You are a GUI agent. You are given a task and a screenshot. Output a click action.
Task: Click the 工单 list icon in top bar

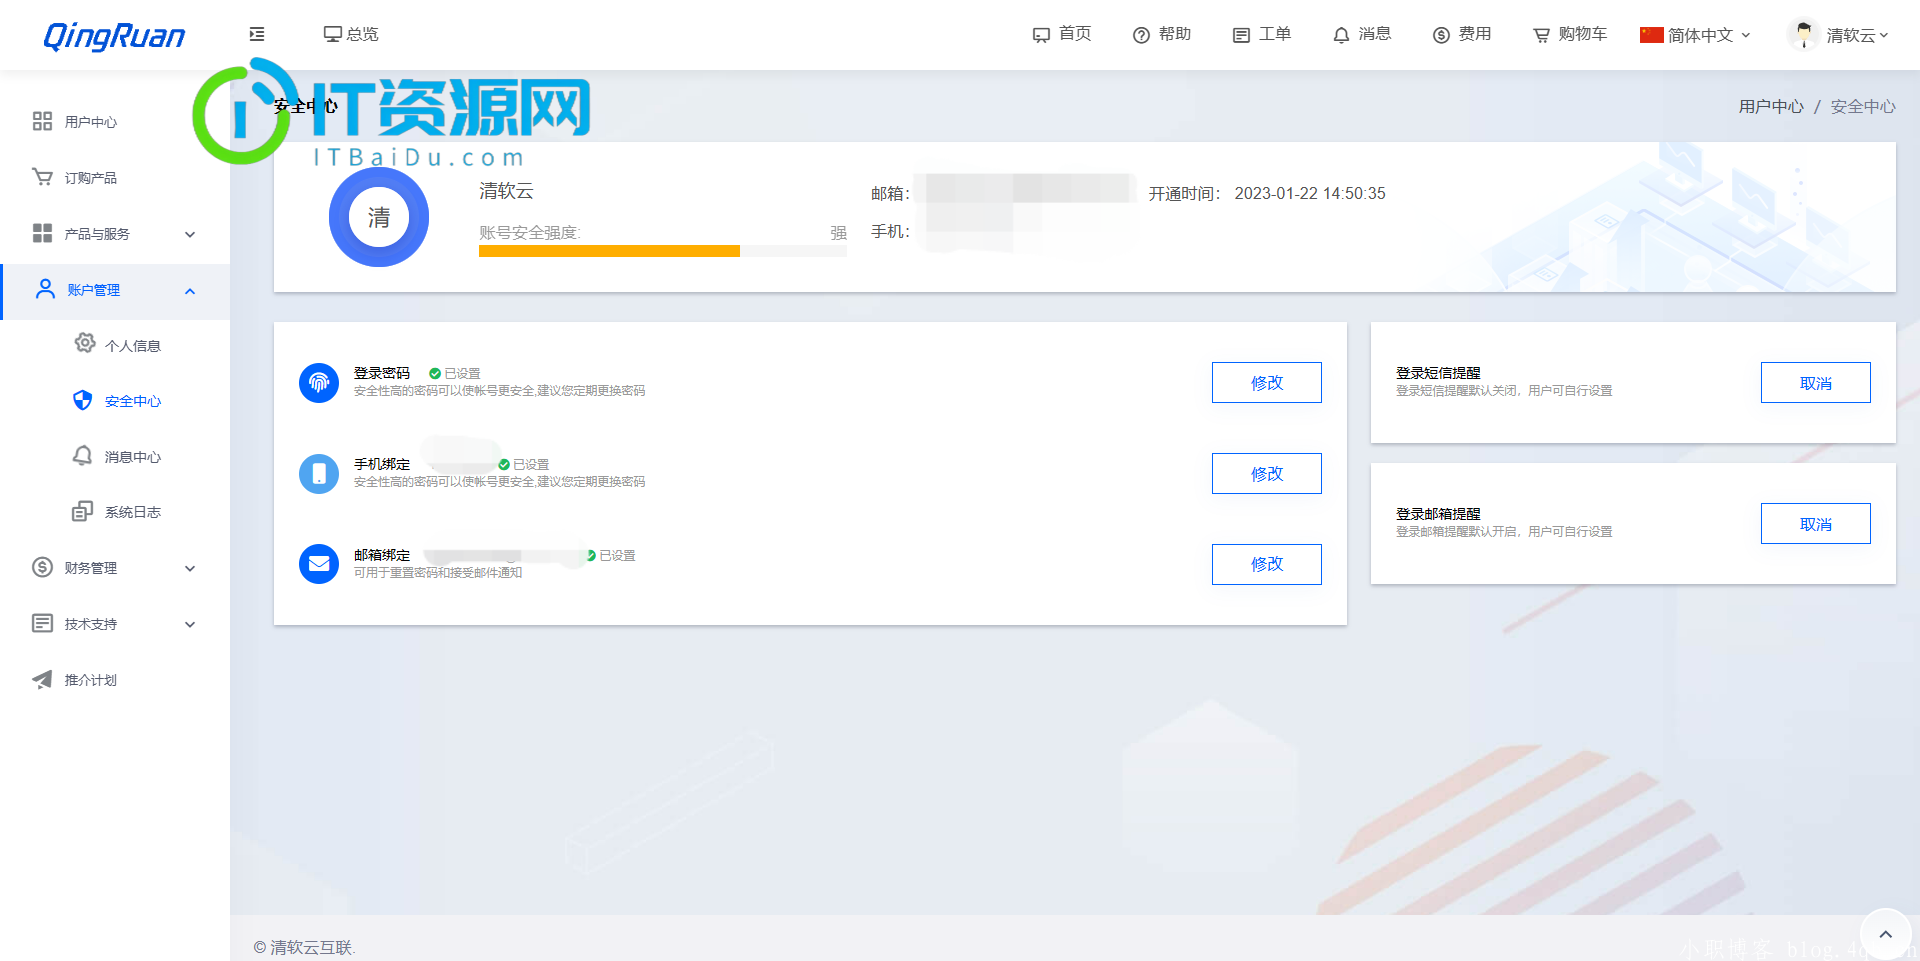pos(1241,35)
